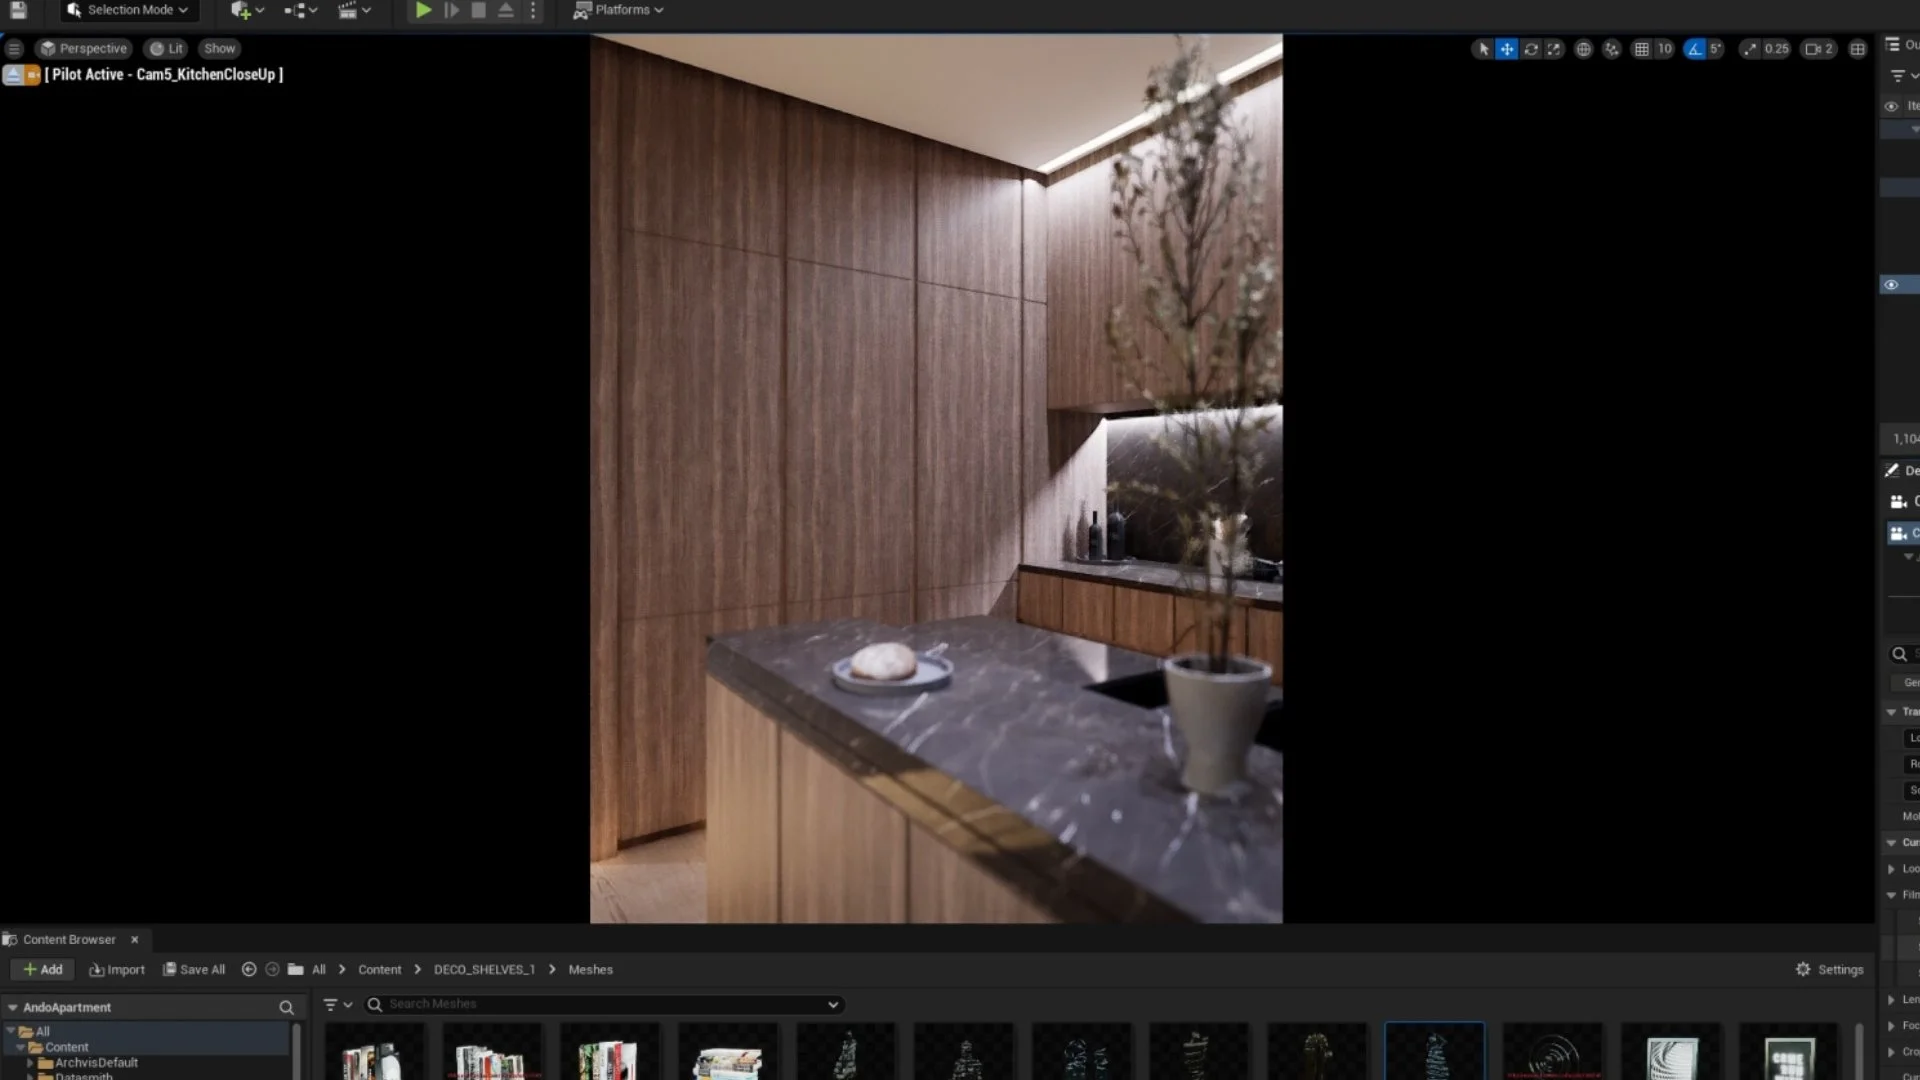Open the Cinematics clapperboard menu
1920x1080 pixels.
point(349,9)
